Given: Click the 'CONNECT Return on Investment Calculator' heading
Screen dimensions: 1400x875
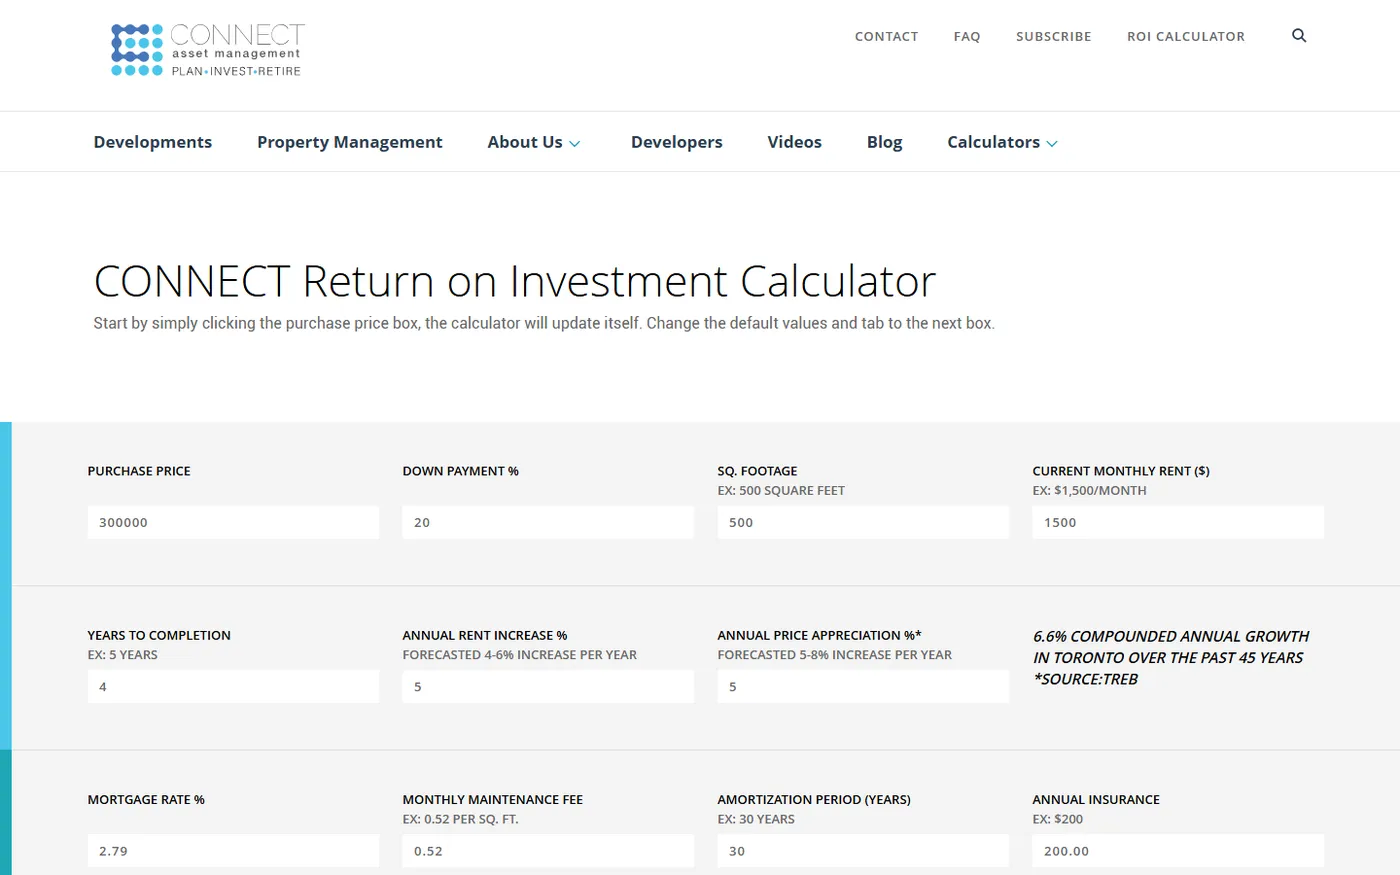Looking at the screenshot, I should (515, 281).
